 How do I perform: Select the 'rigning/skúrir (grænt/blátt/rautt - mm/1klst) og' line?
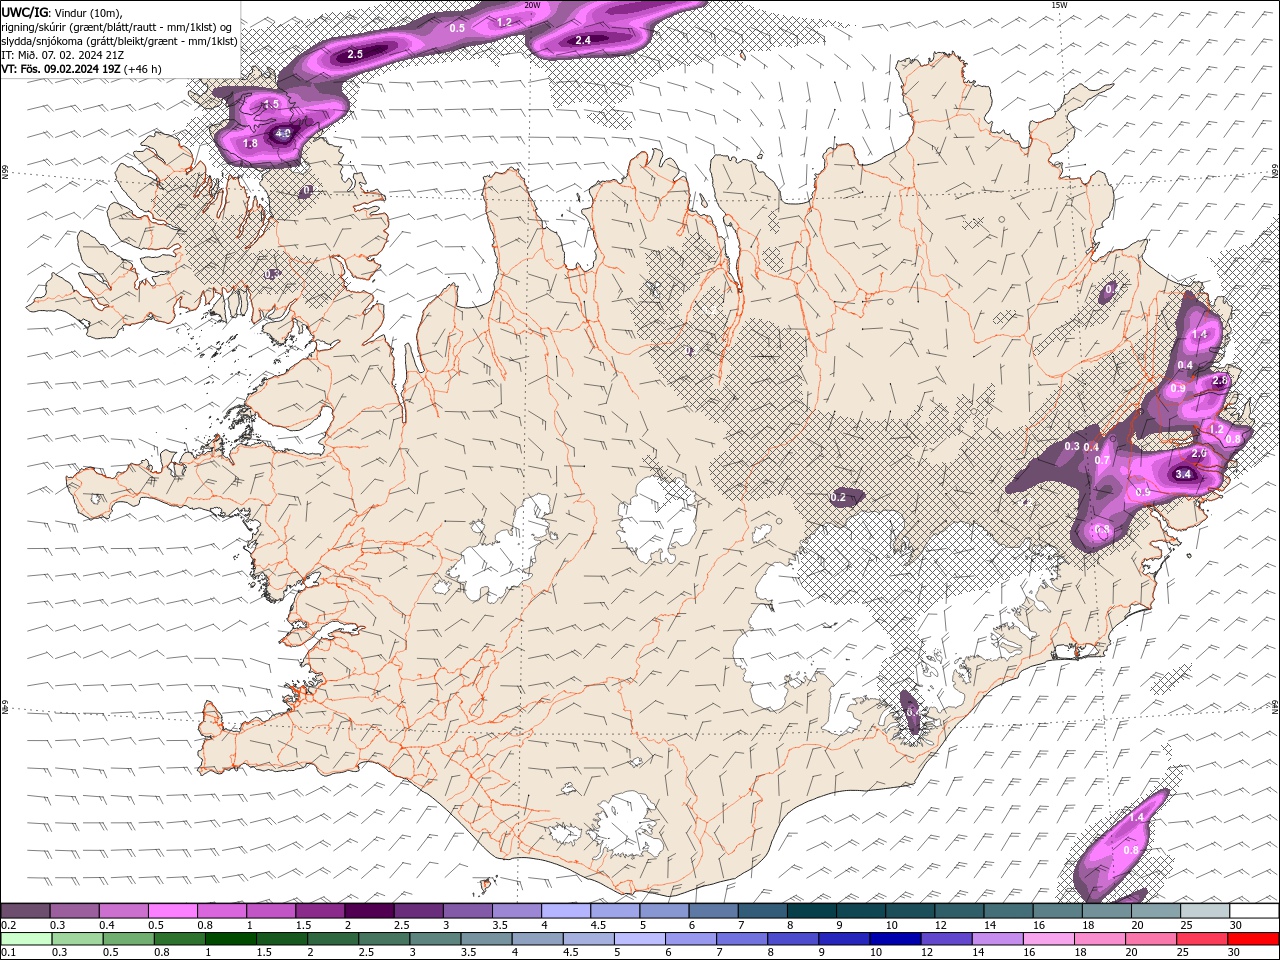pyautogui.click(x=118, y=27)
